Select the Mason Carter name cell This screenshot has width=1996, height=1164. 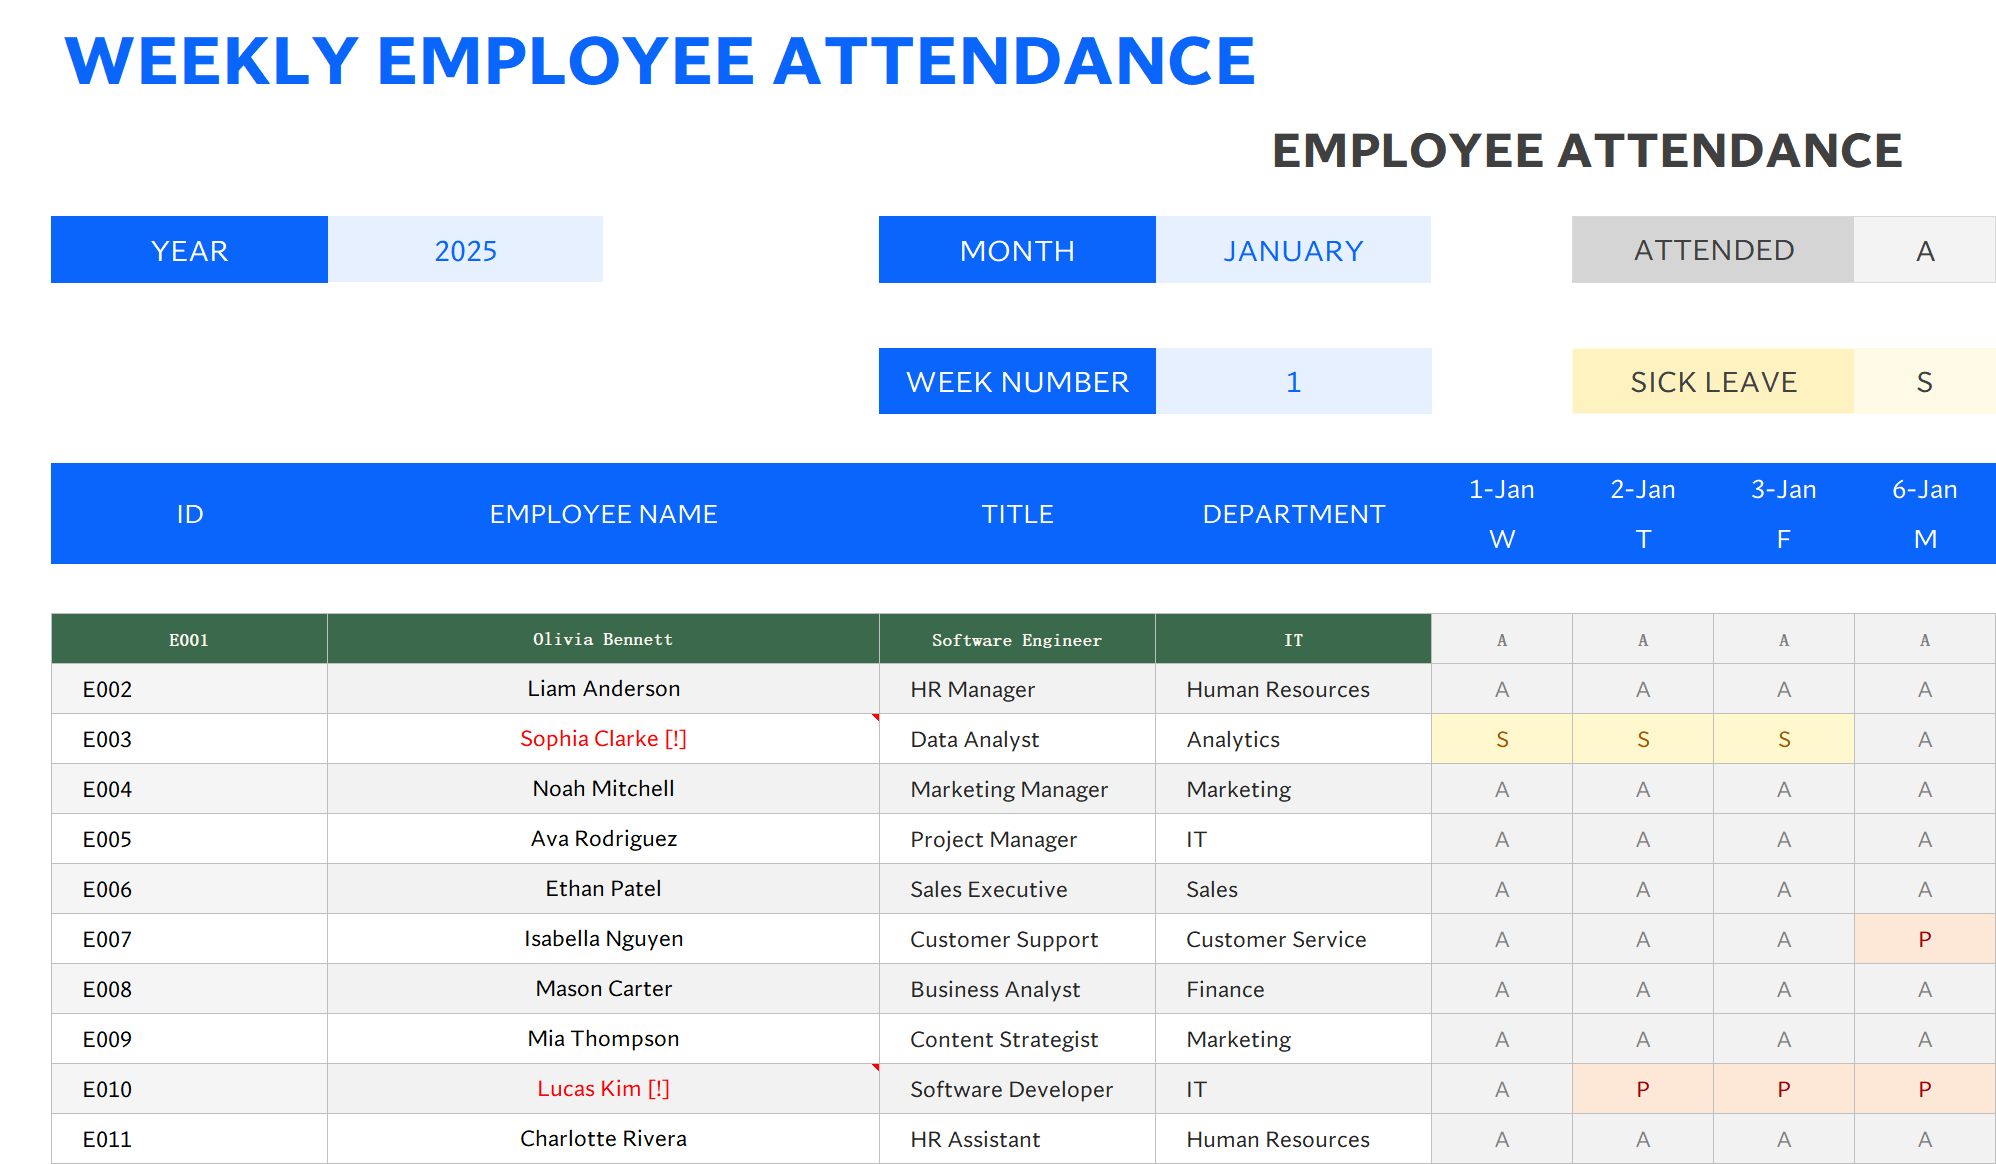603,989
